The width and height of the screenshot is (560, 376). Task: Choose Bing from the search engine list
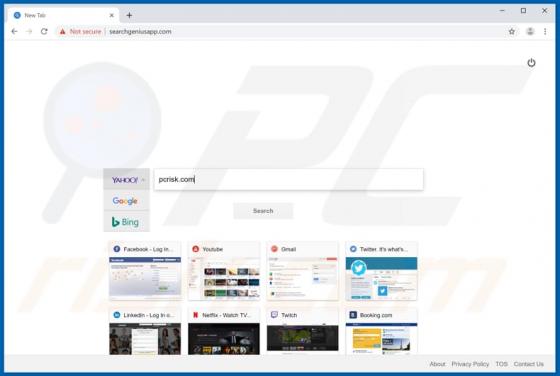(x=126, y=222)
